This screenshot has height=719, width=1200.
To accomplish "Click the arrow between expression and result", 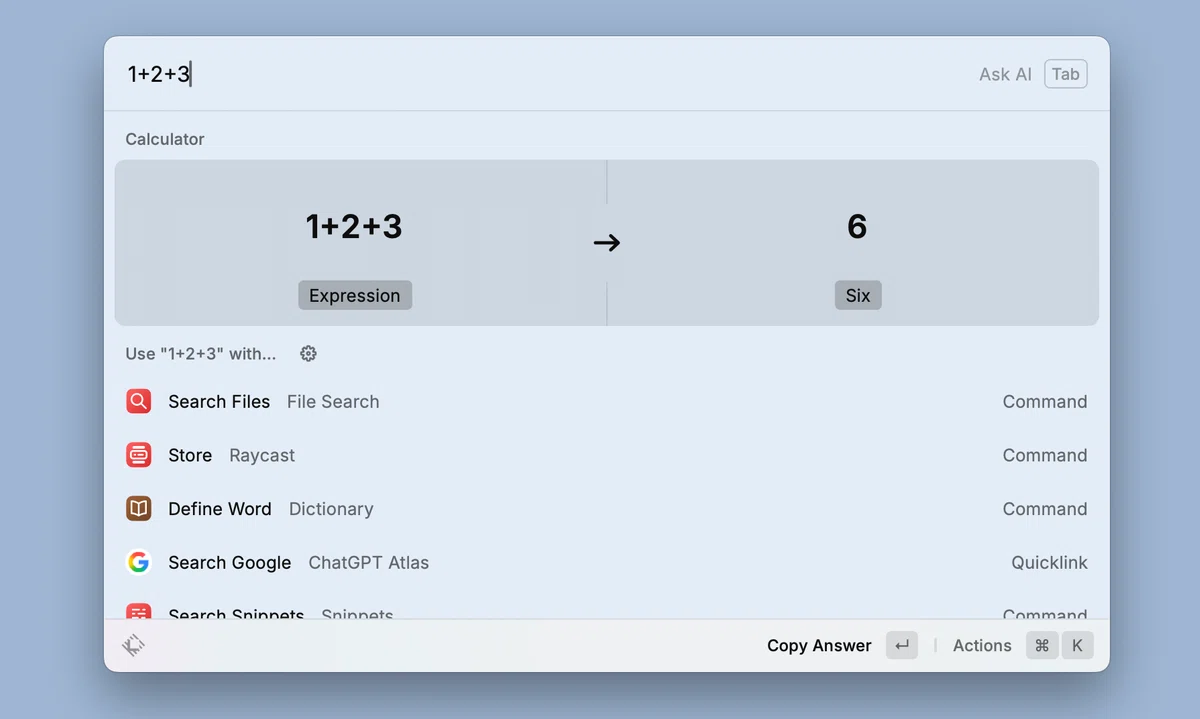I will (x=607, y=243).
